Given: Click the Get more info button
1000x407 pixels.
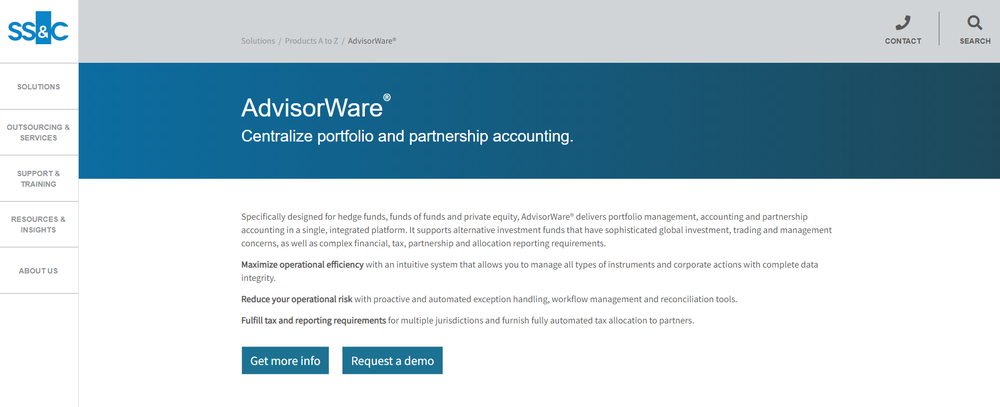Looking at the screenshot, I should click(x=285, y=360).
